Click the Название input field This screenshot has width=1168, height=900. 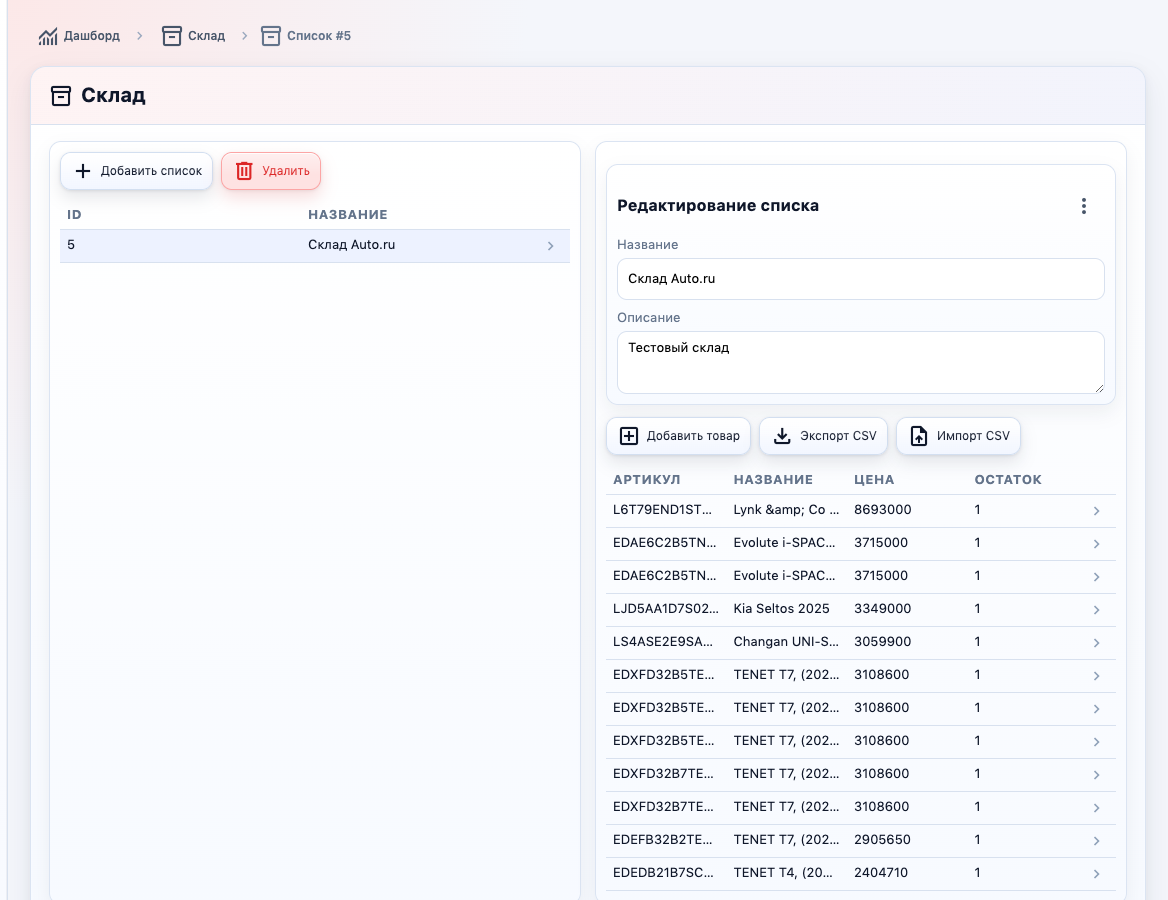860,279
